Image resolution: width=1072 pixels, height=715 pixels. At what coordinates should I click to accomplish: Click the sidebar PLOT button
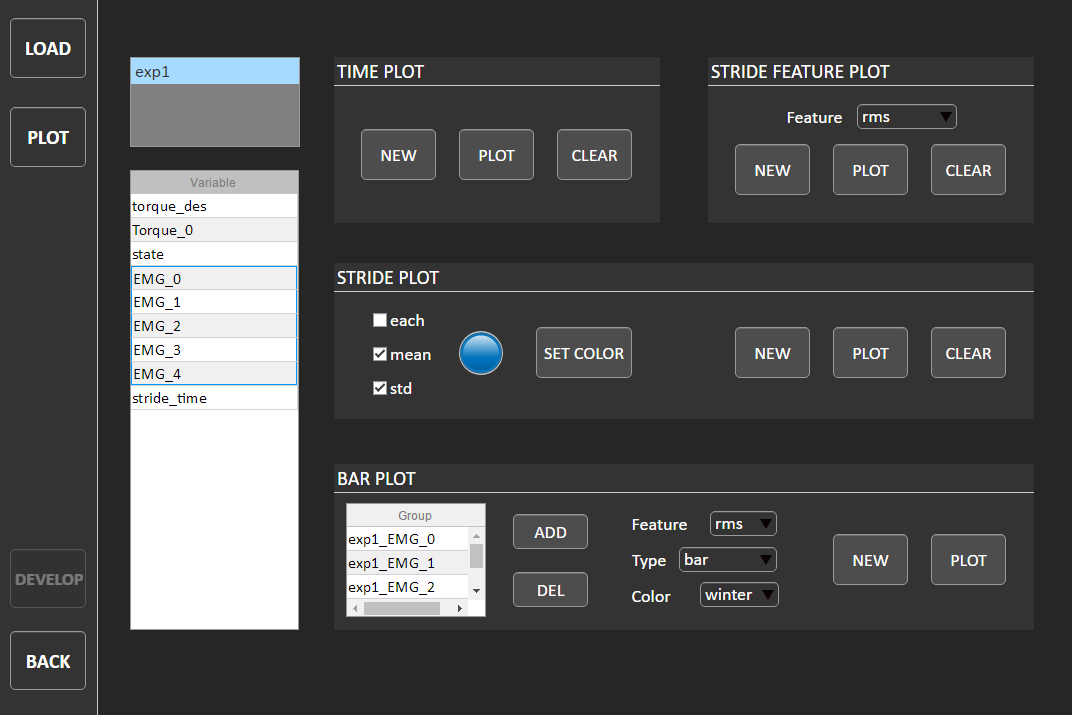pyautogui.click(x=48, y=137)
